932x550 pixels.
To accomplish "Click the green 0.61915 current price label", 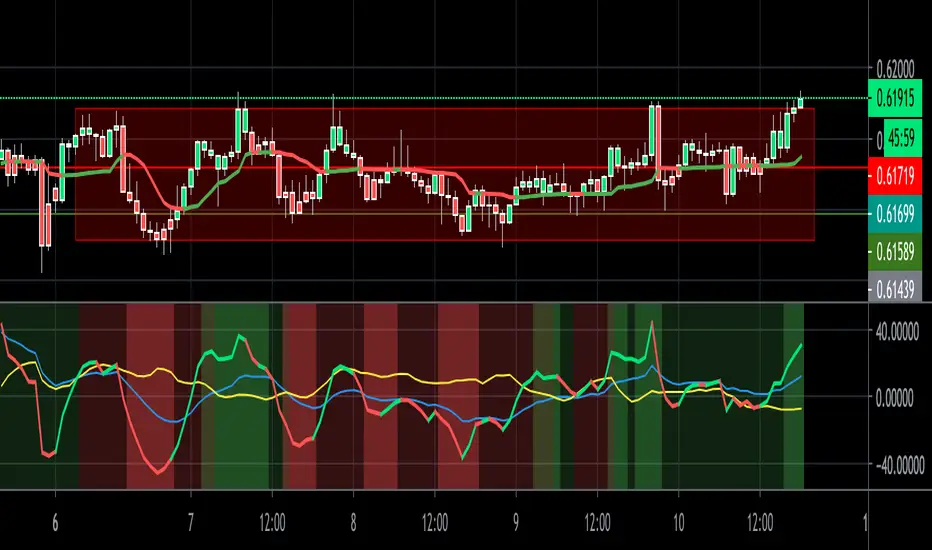I will click(x=895, y=98).
